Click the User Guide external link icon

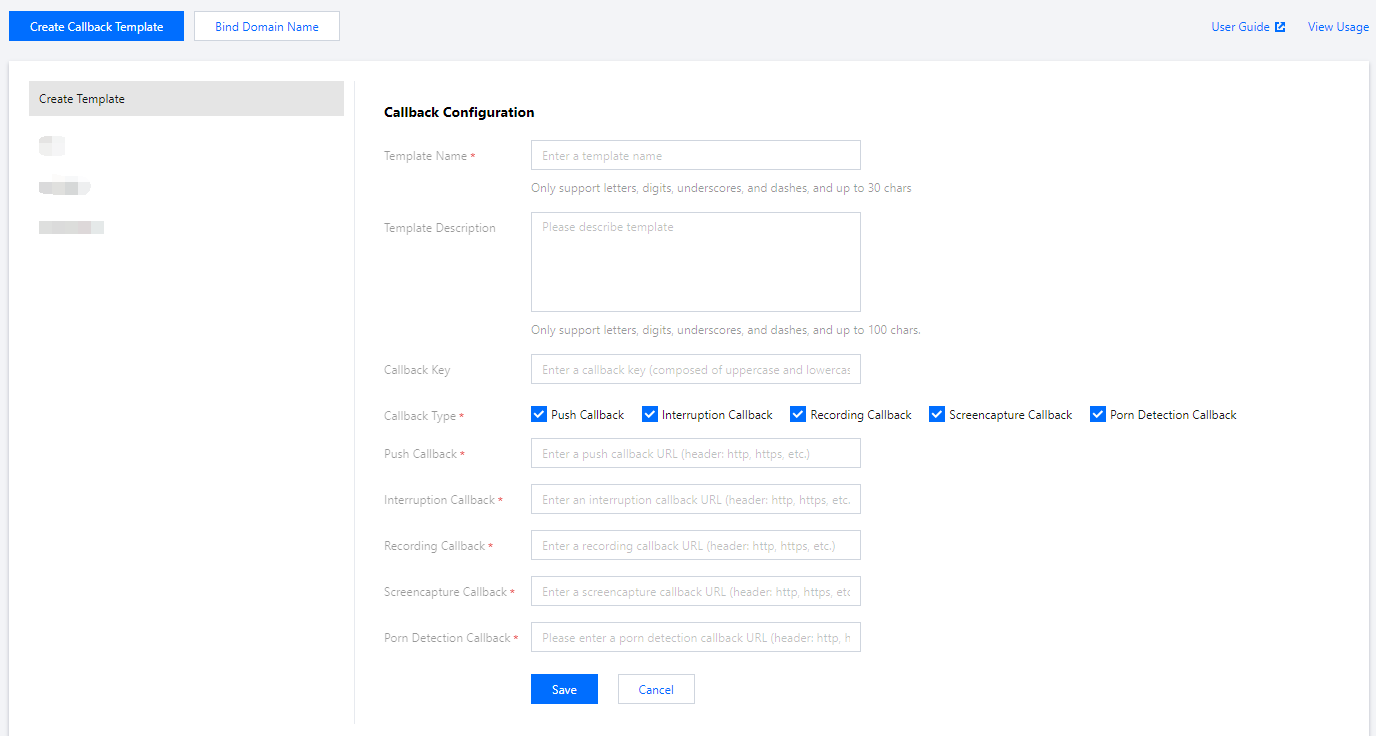(1280, 27)
